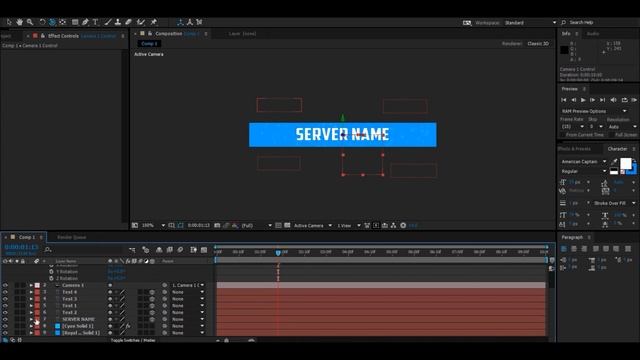640x360 pixels.
Task: Switch to the Render Queue tab
Action: (x=71, y=237)
